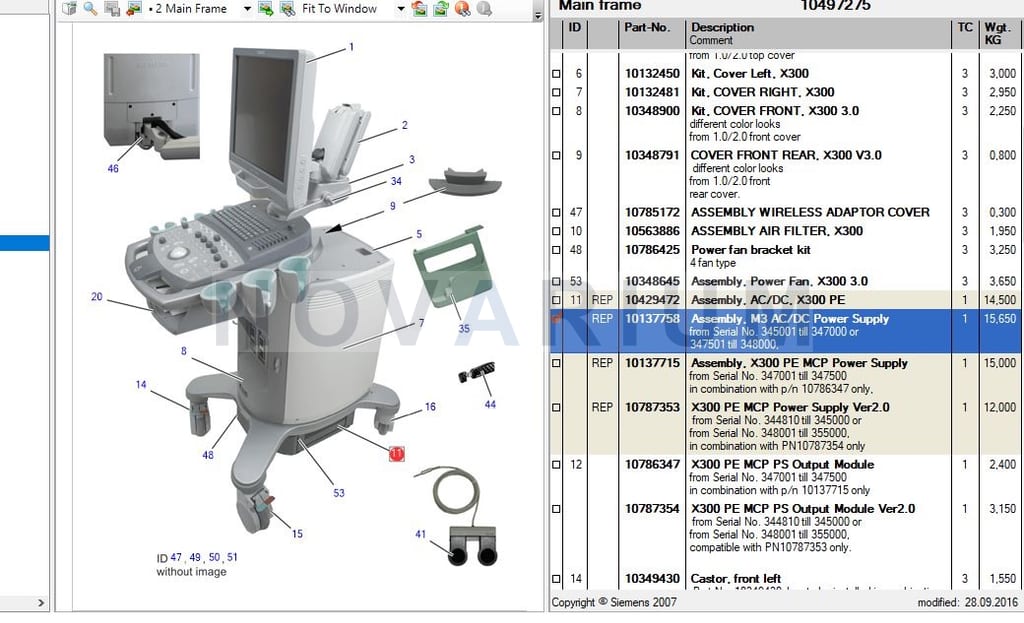Click the image search binoculars icon
1024x623 pixels.
point(287,8)
